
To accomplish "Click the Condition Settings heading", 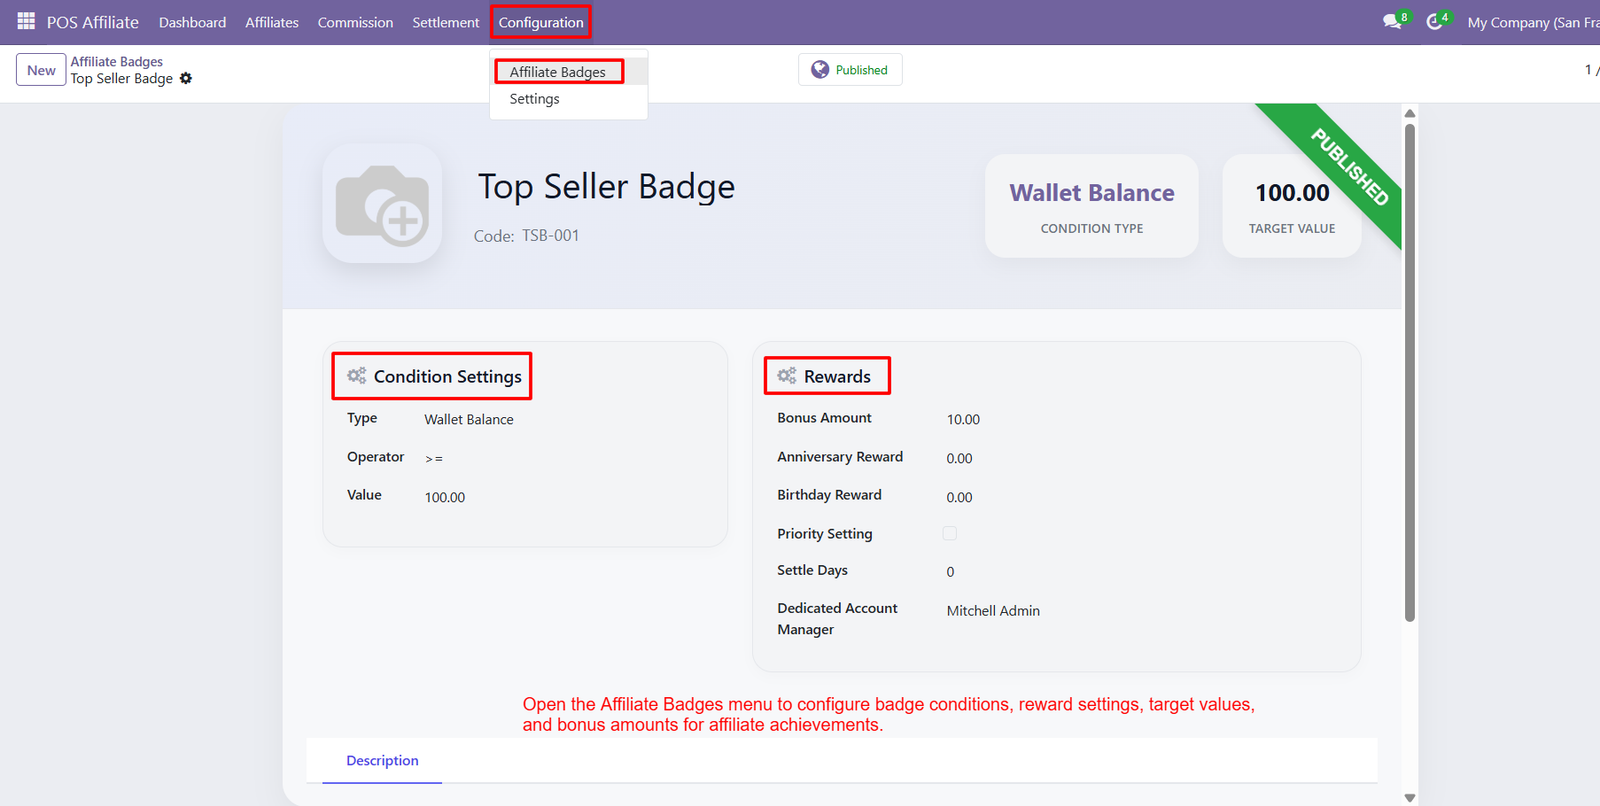I will [447, 376].
